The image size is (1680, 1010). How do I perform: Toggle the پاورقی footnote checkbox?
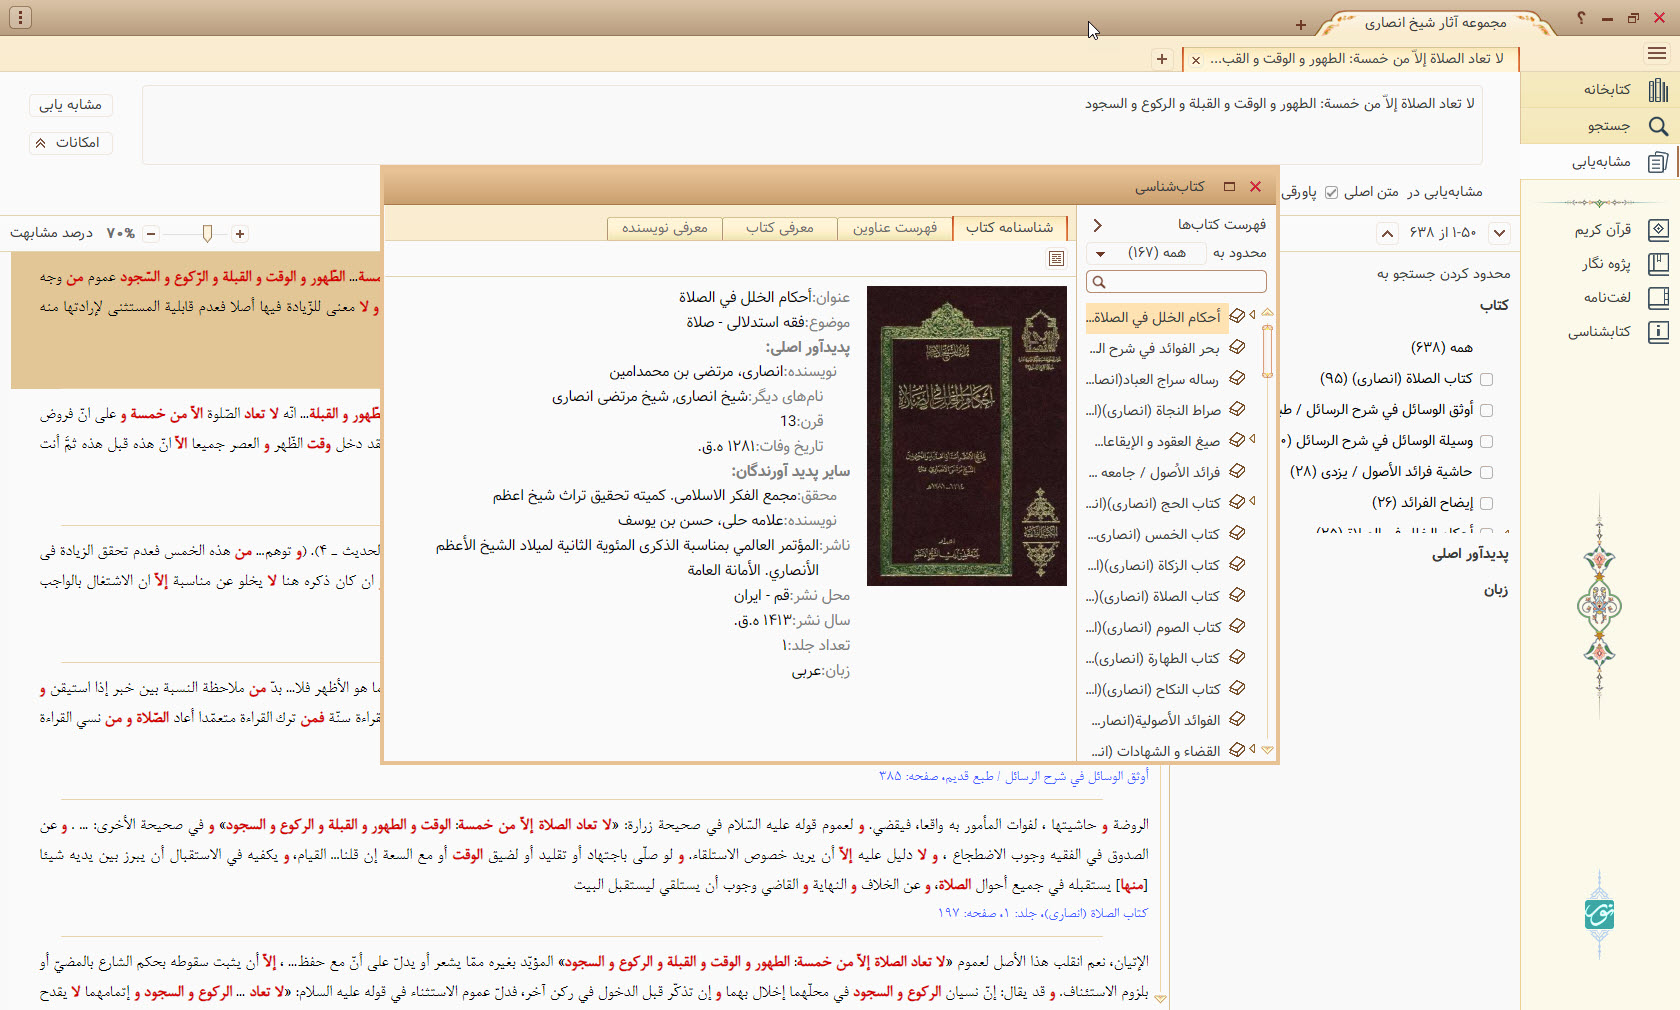[x=1331, y=192]
